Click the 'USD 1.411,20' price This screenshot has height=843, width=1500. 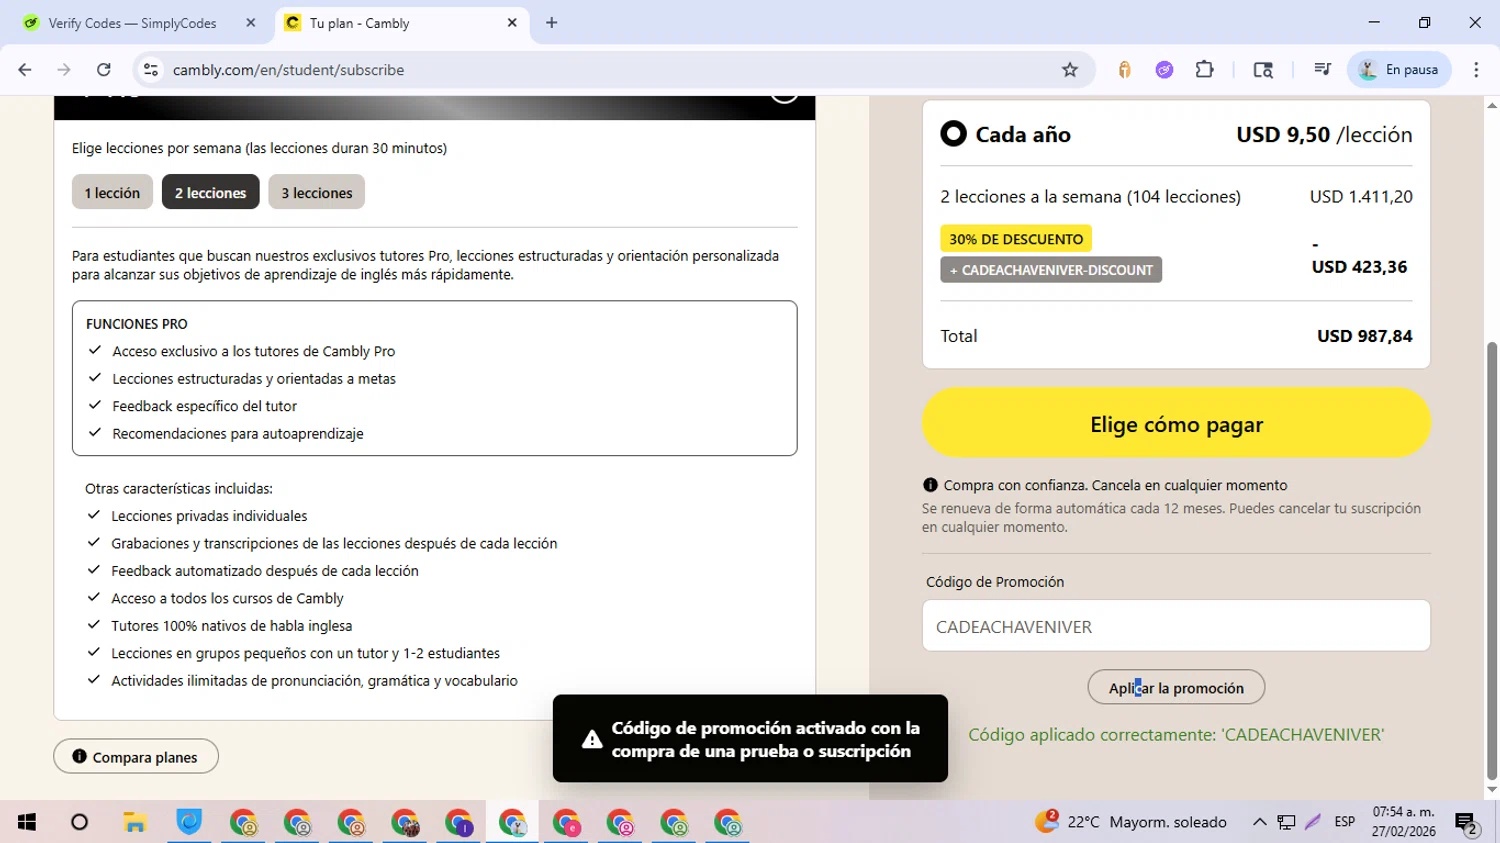pos(1361,197)
